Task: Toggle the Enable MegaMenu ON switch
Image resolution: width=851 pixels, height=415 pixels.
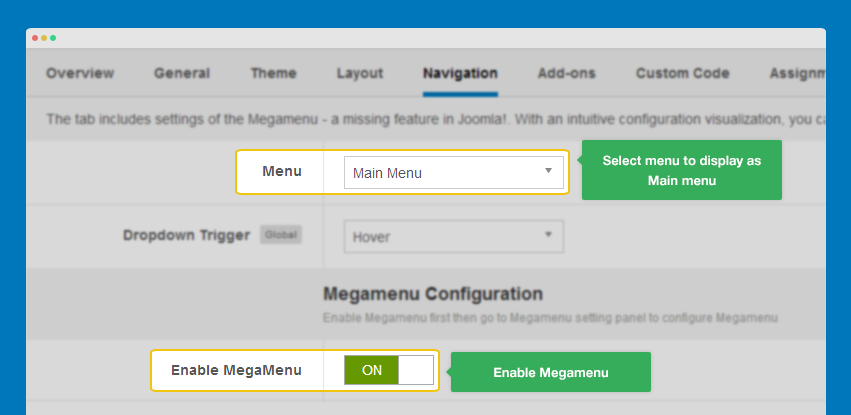Action: click(389, 370)
